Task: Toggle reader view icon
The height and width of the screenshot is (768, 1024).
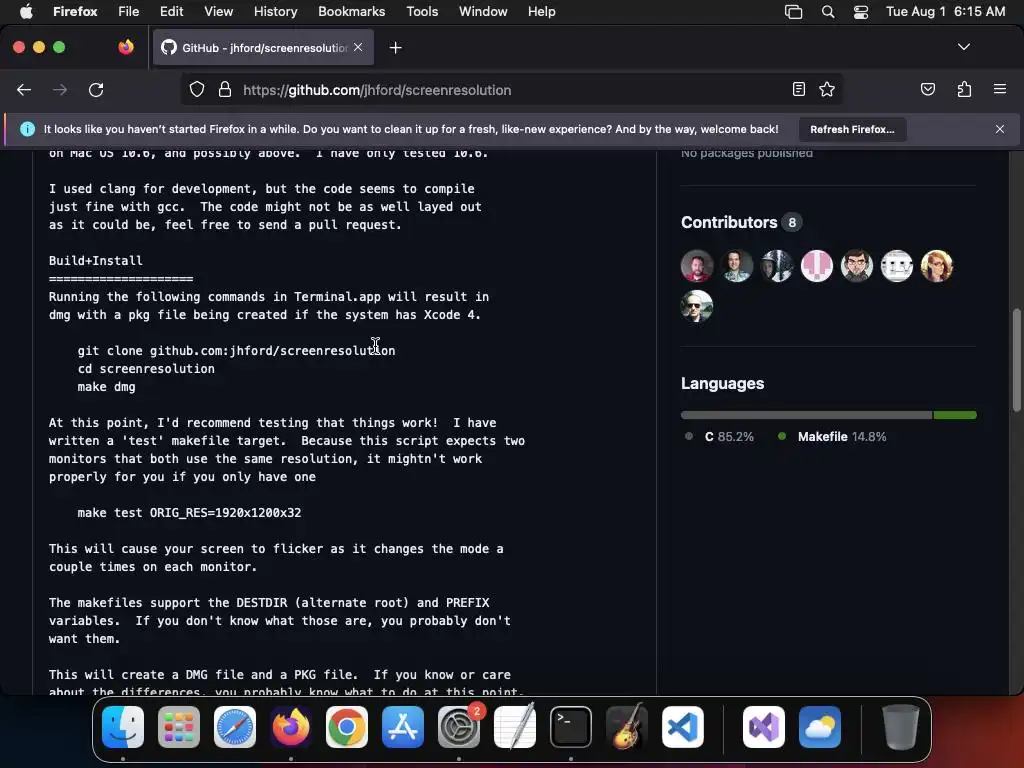Action: click(798, 89)
